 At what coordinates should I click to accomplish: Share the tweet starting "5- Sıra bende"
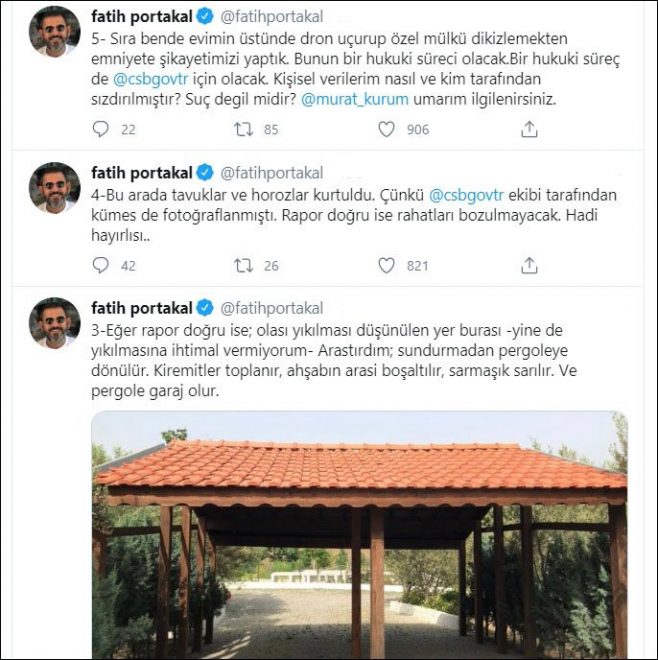tap(530, 129)
